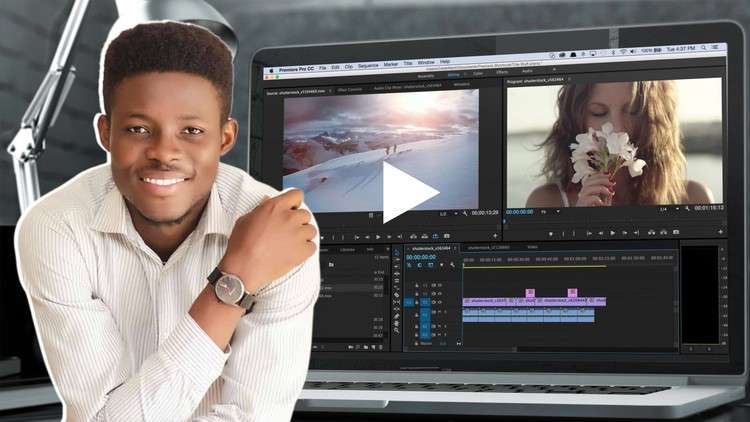Go to In point in Program monitor
Image resolution: width=750 pixels, height=422 pixels.
coord(590,233)
